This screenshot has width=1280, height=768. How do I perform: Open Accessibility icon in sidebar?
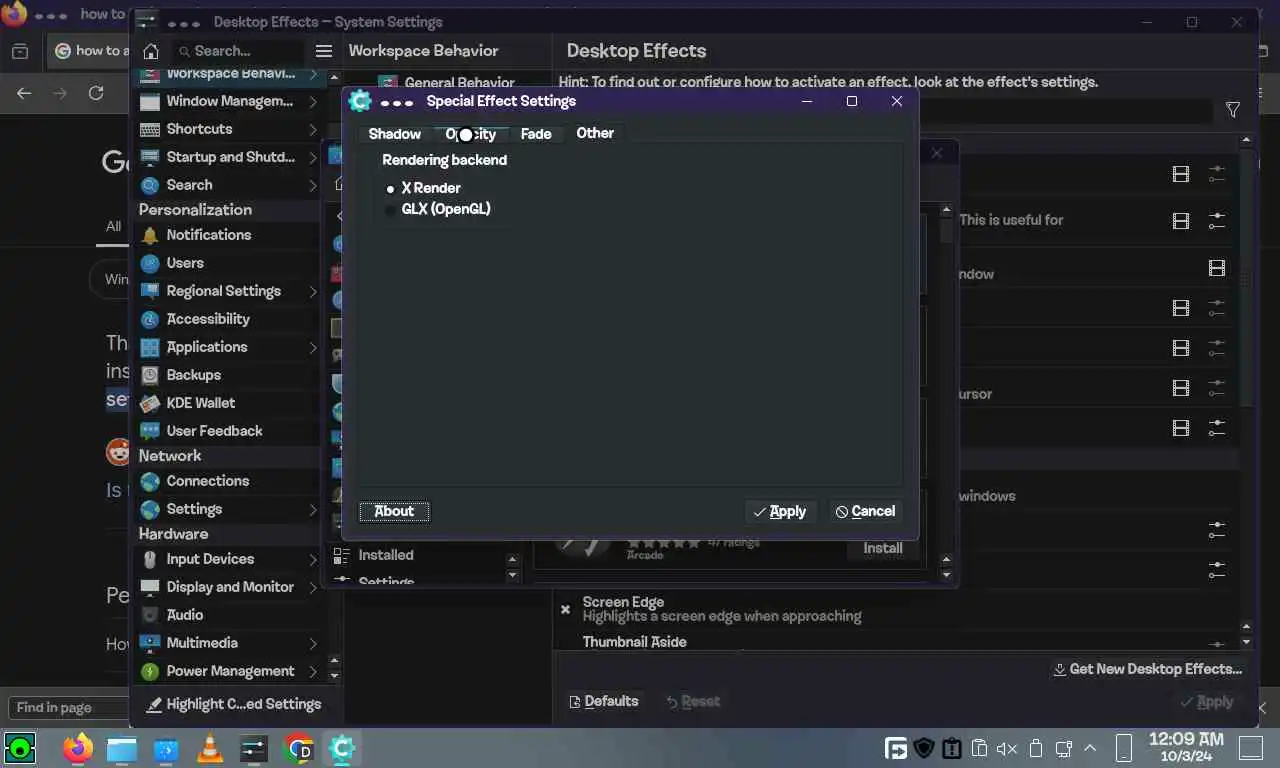[x=150, y=319]
